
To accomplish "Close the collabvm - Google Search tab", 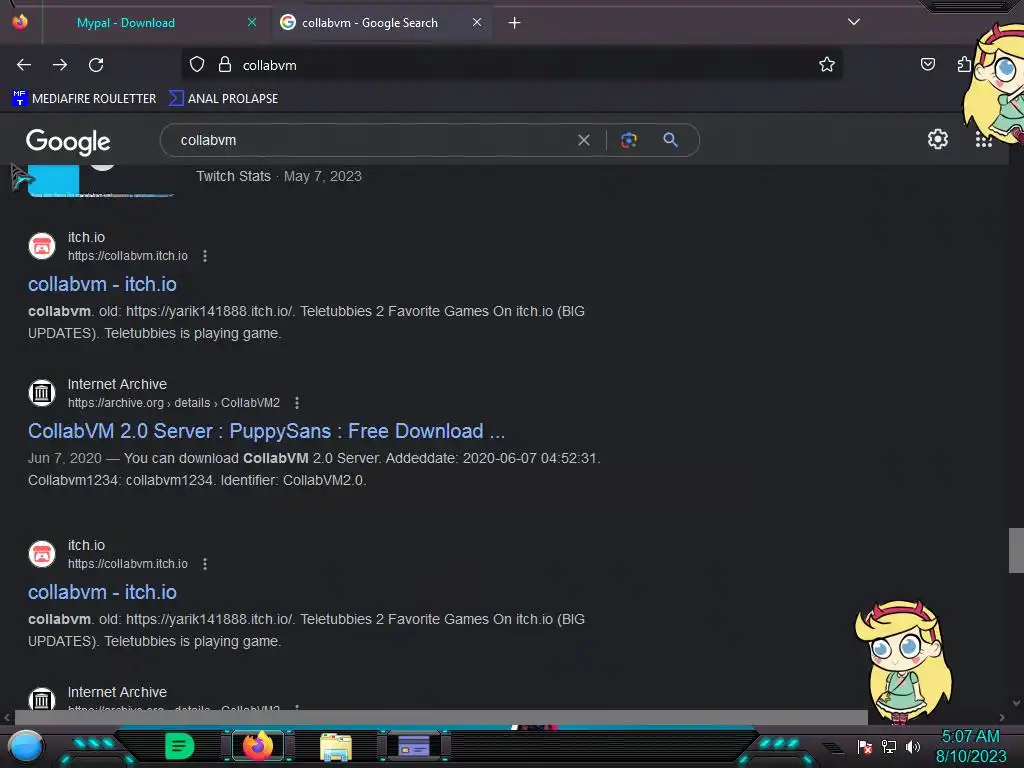I will [477, 22].
